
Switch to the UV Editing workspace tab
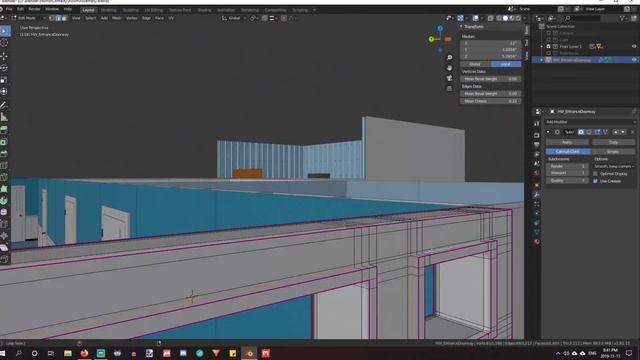pos(153,10)
